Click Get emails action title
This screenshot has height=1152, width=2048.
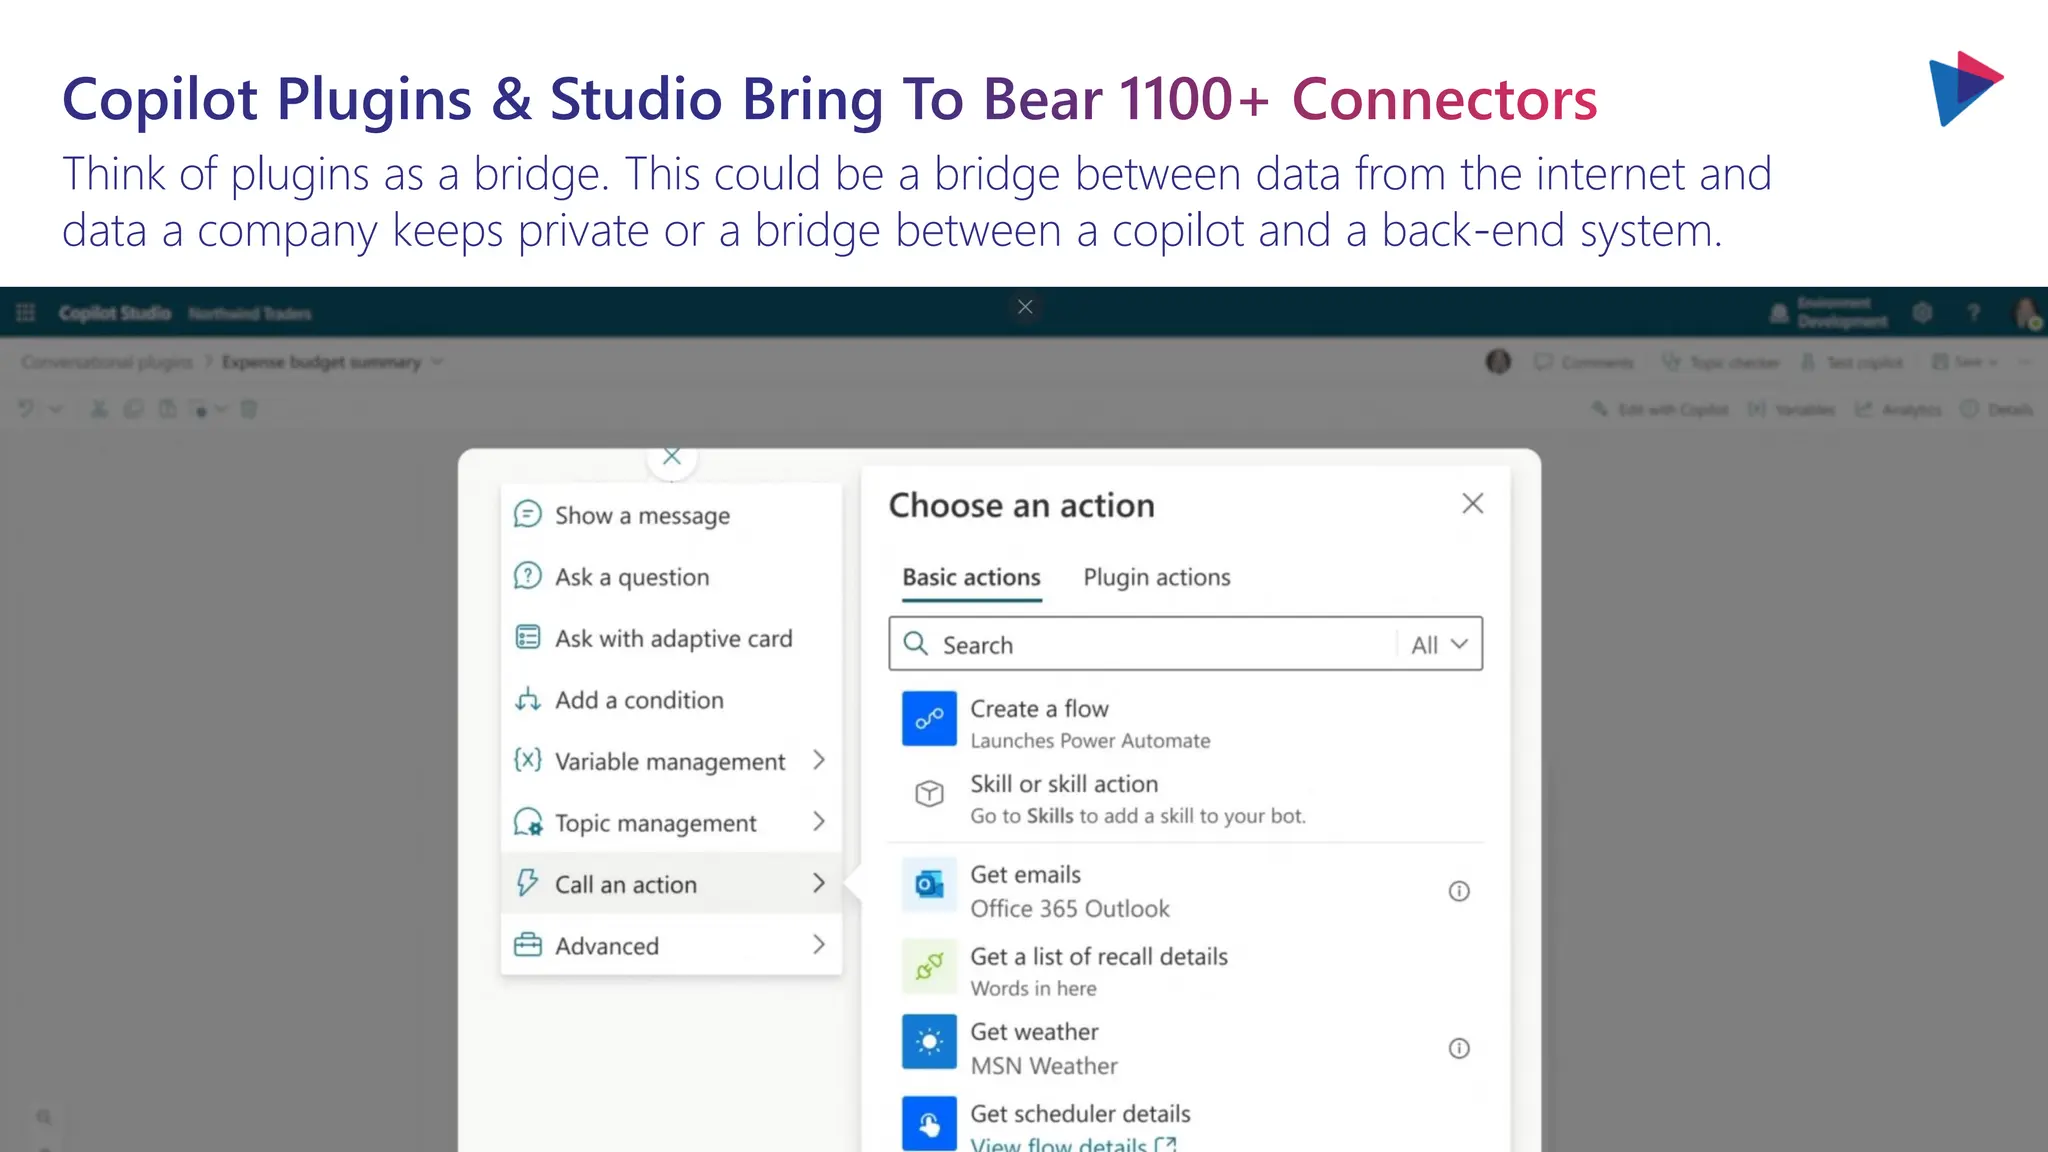pyautogui.click(x=1025, y=874)
